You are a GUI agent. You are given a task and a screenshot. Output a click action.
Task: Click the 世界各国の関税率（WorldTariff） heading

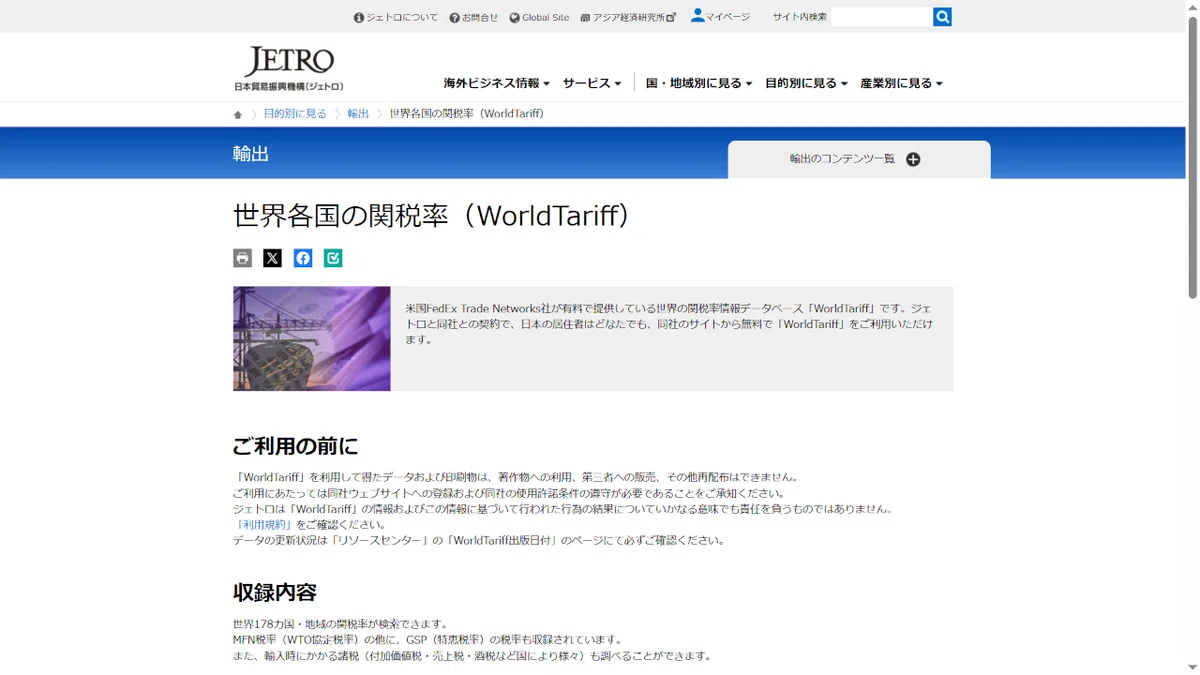click(x=432, y=216)
